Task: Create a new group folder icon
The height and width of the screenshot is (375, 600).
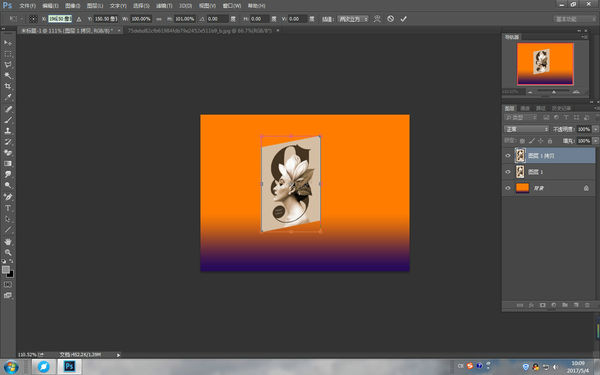Action: (565, 305)
